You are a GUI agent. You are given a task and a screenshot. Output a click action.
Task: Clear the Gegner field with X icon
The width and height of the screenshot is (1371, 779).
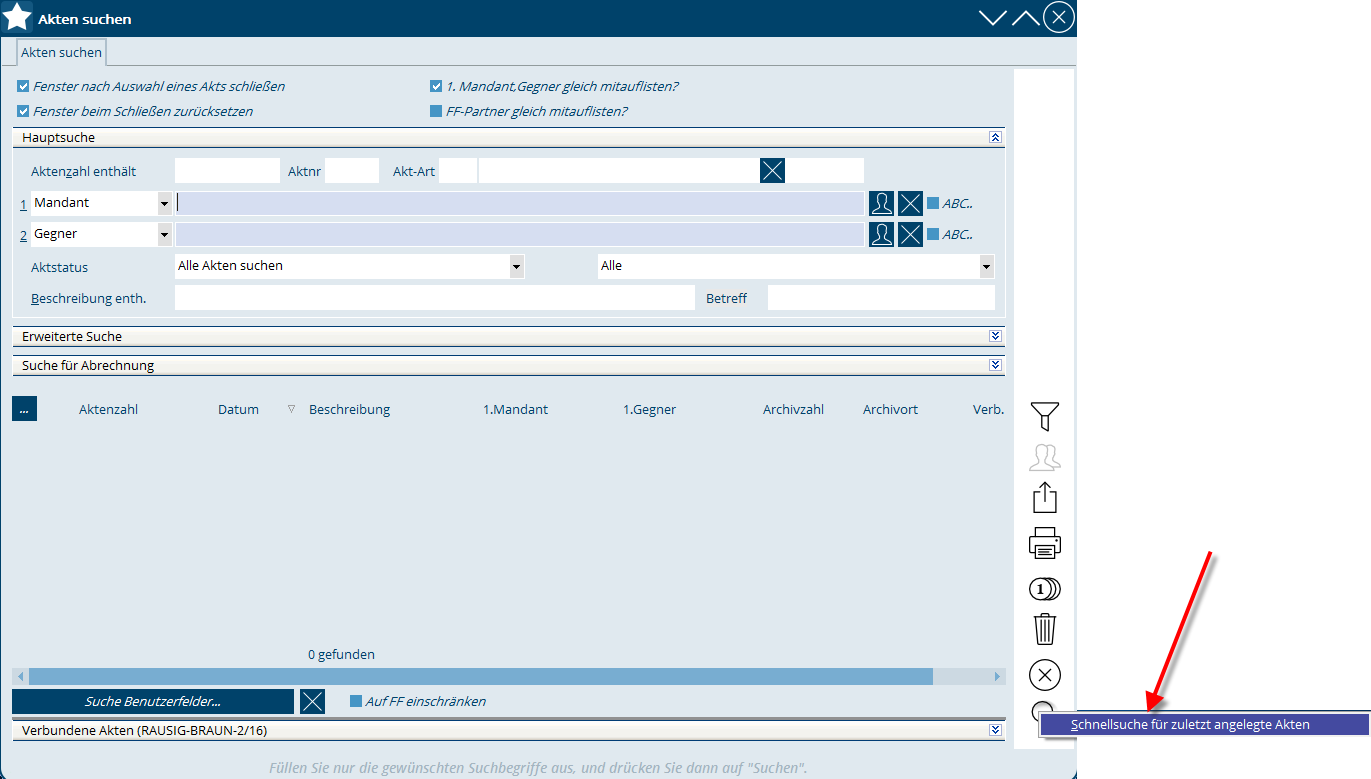point(910,234)
